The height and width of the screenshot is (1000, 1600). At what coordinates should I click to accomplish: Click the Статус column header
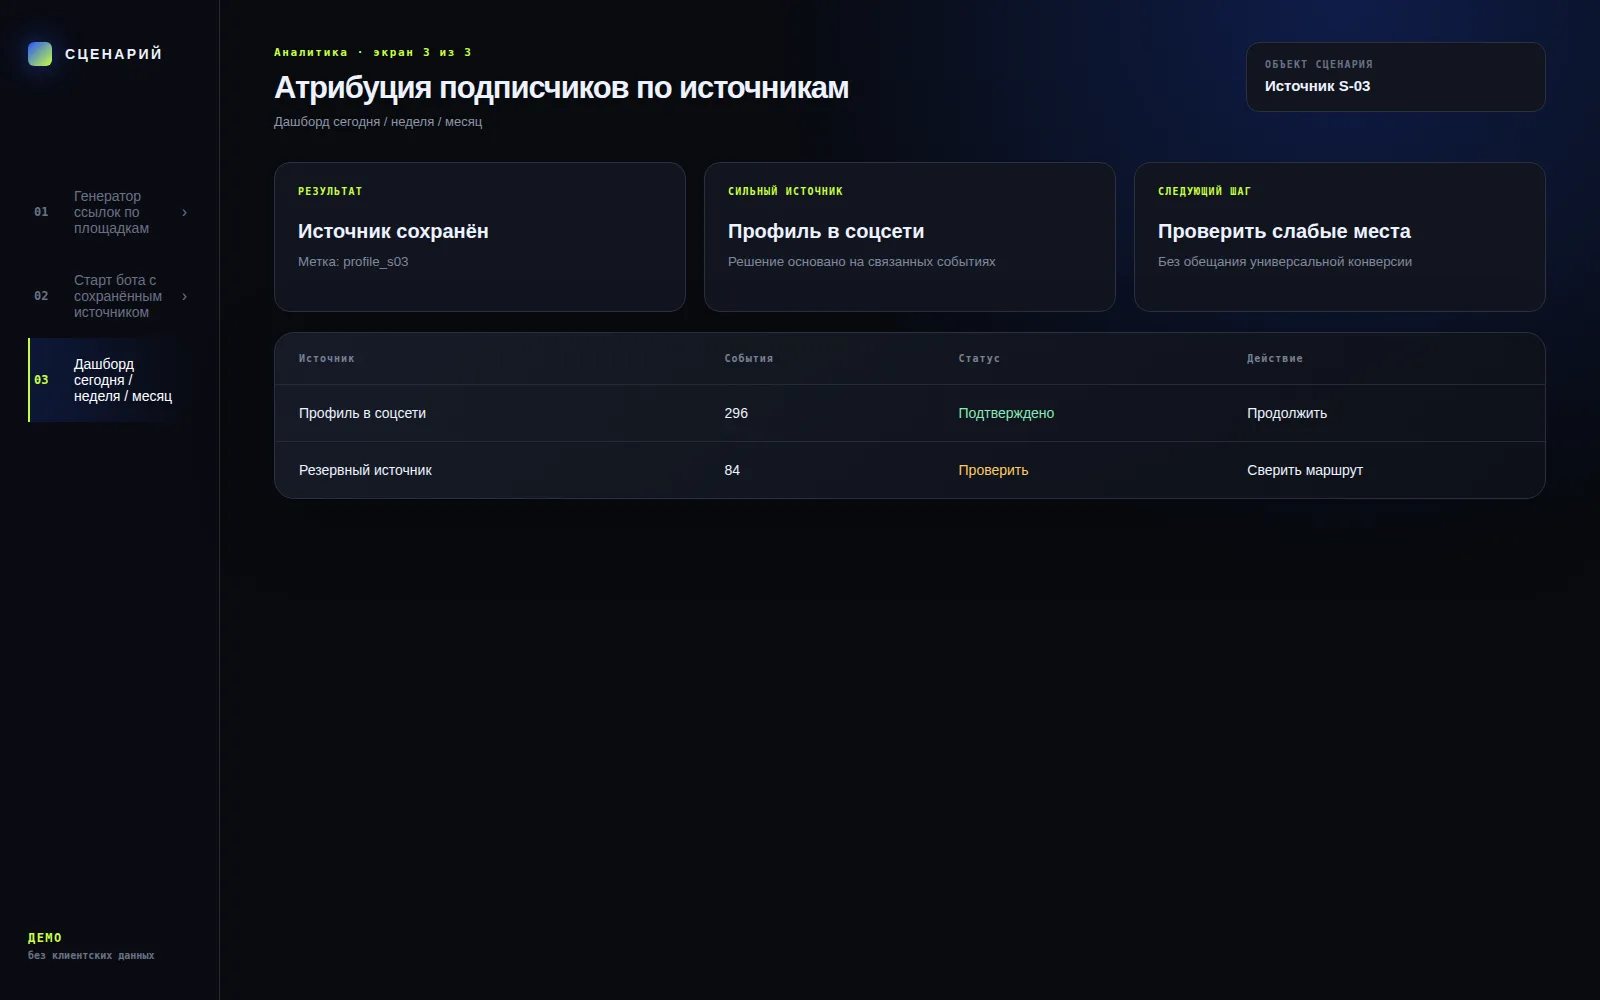[x=979, y=358]
